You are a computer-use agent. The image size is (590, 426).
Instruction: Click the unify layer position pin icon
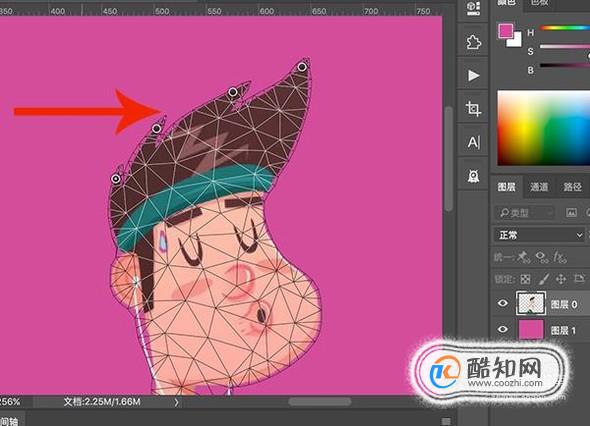[523, 257]
